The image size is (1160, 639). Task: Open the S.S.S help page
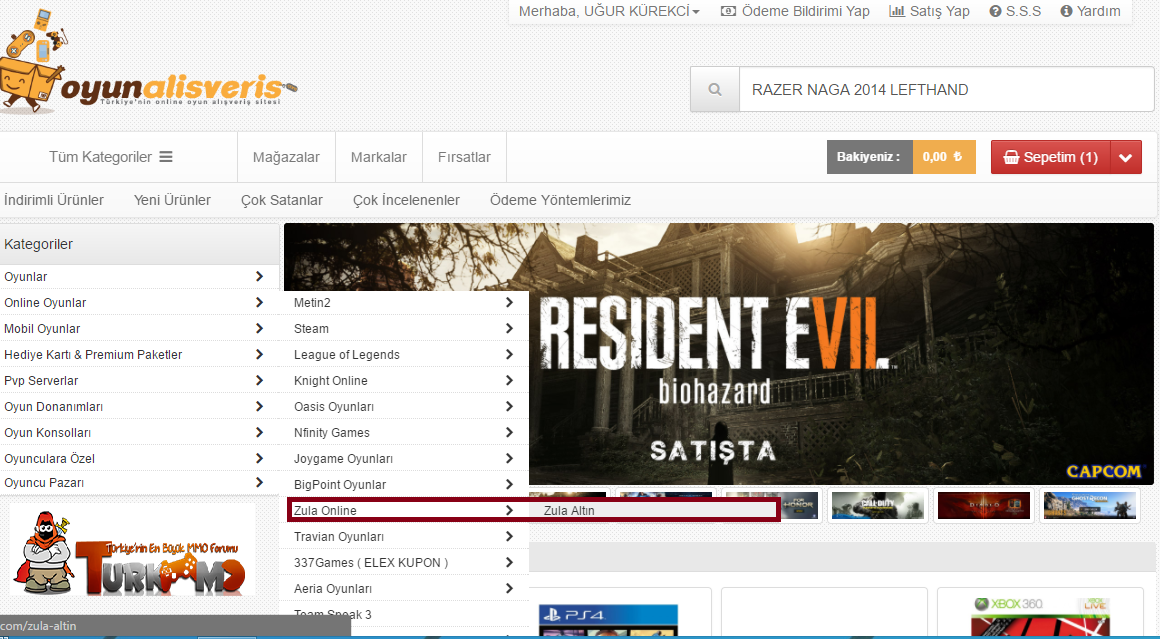[1015, 11]
